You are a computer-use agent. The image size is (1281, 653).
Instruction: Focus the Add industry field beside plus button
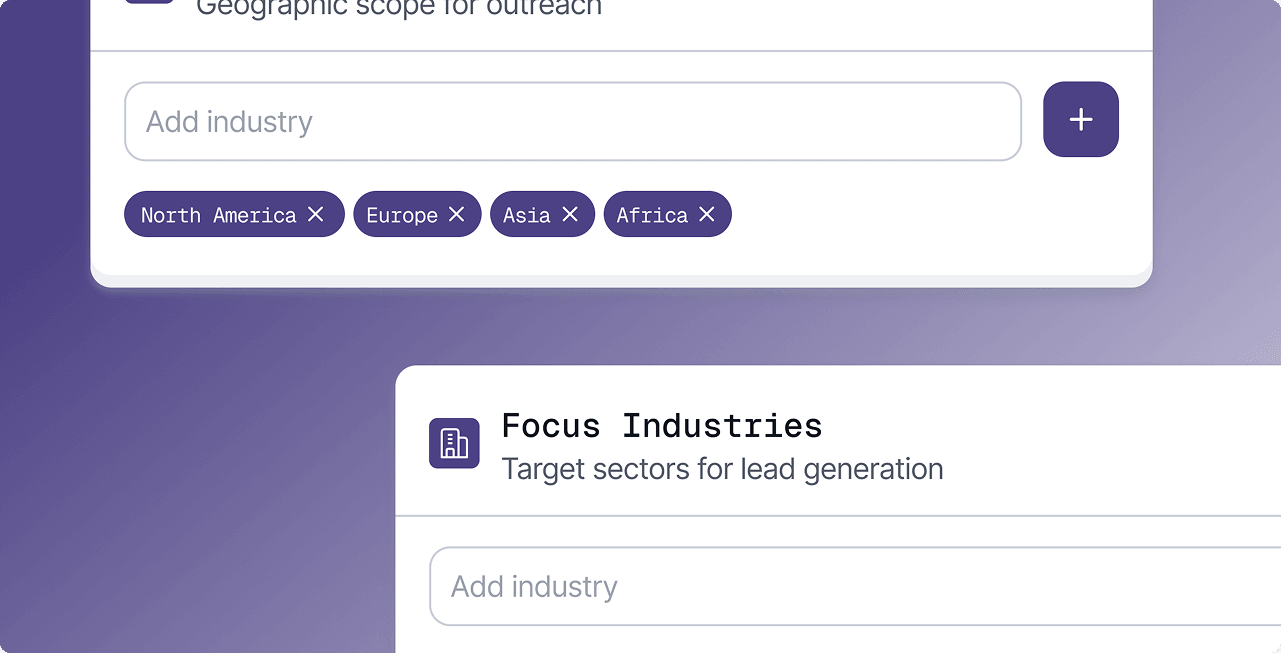[x=572, y=122]
